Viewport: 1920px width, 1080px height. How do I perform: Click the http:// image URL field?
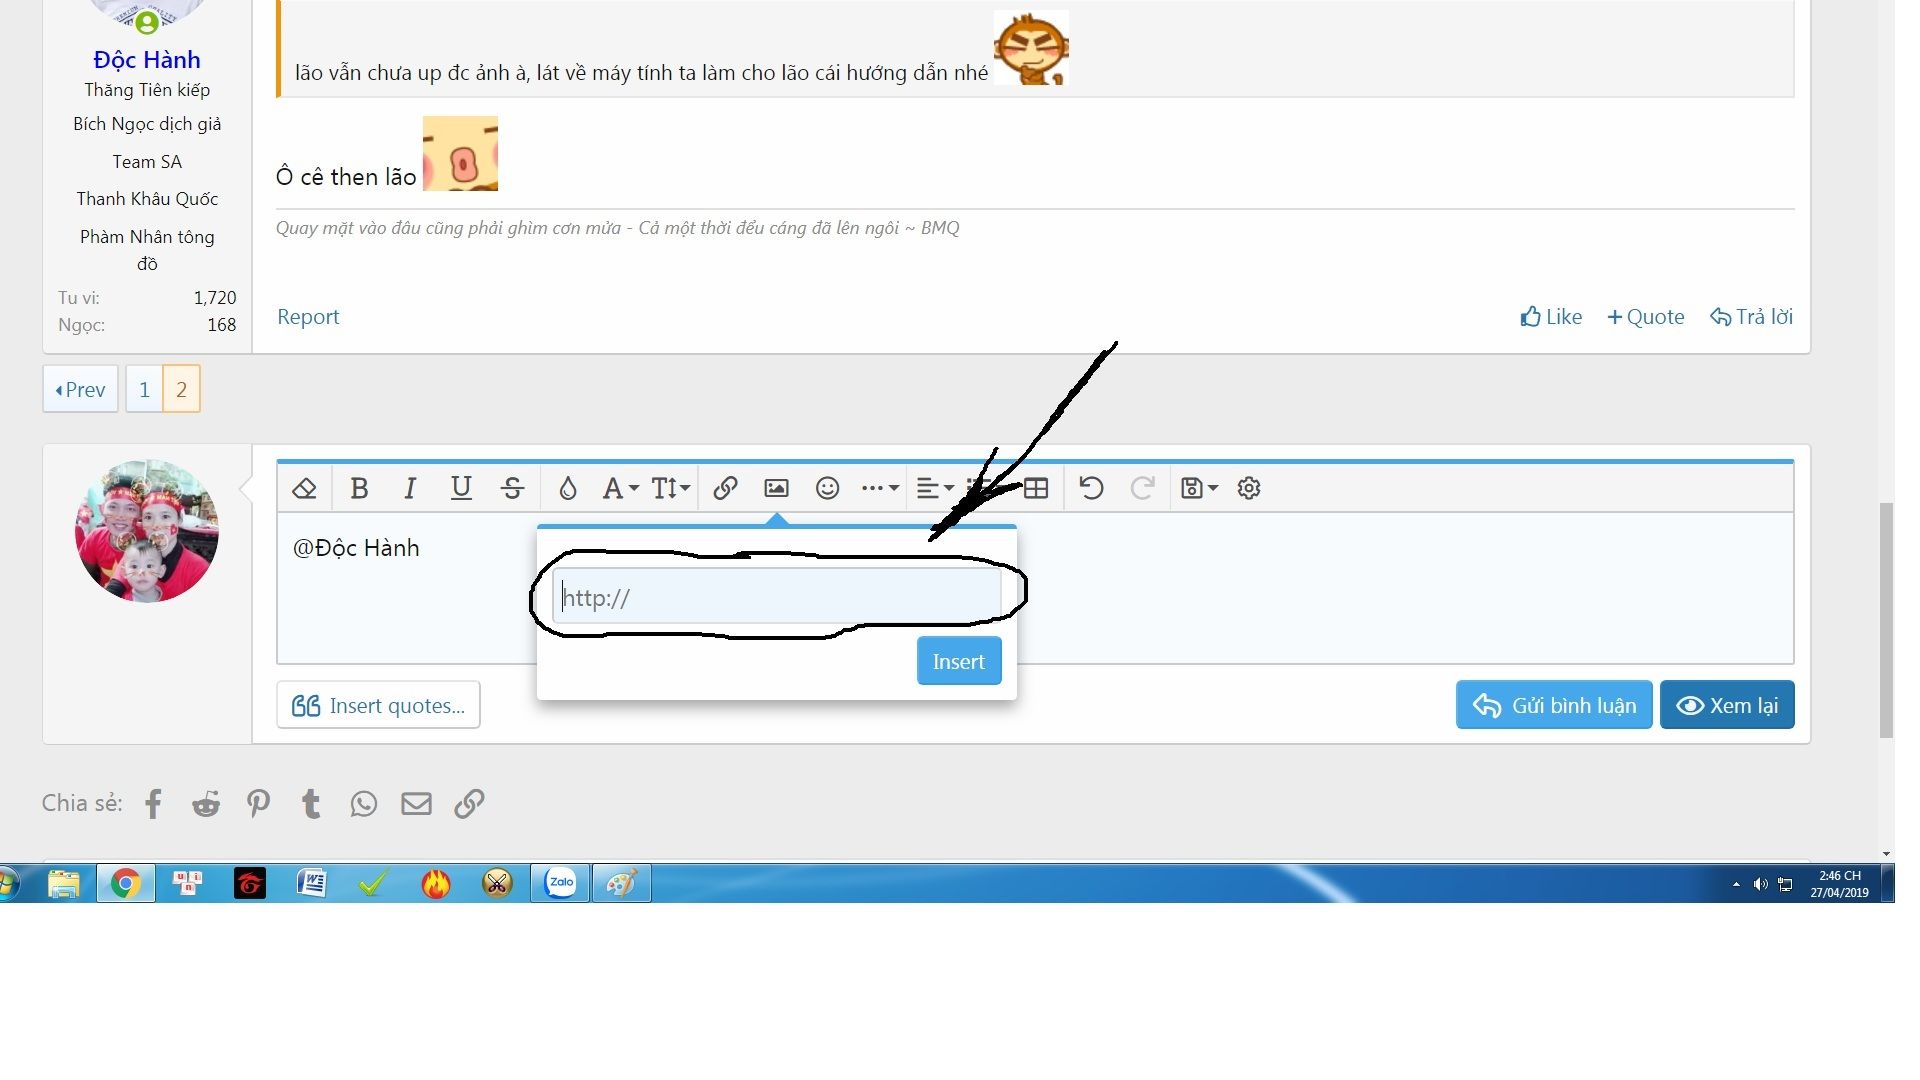pos(776,598)
